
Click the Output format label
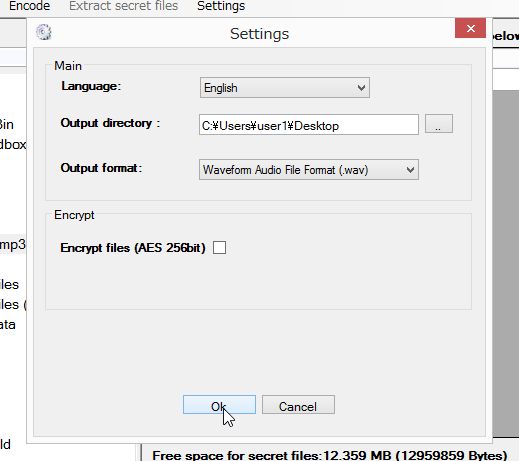coord(101,168)
